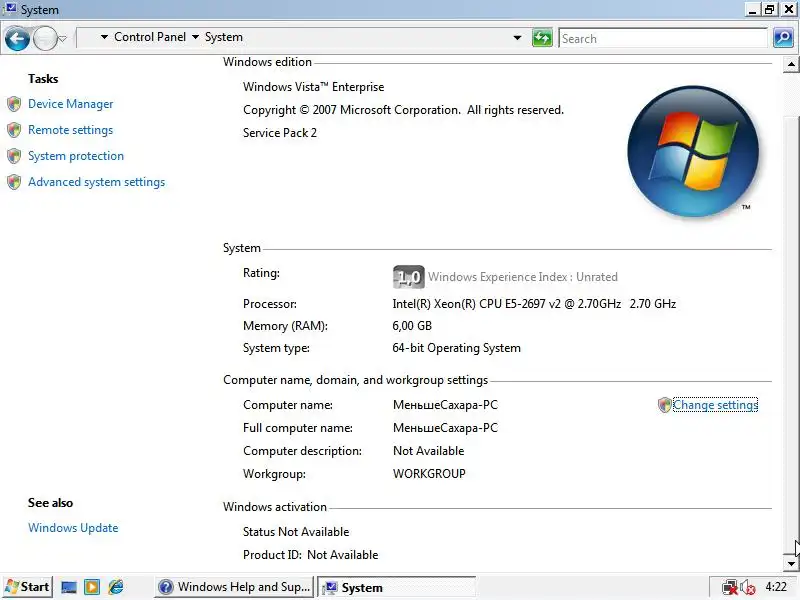Image resolution: width=800 pixels, height=600 pixels.
Task: Click the Search magnifier button
Action: (x=783, y=38)
